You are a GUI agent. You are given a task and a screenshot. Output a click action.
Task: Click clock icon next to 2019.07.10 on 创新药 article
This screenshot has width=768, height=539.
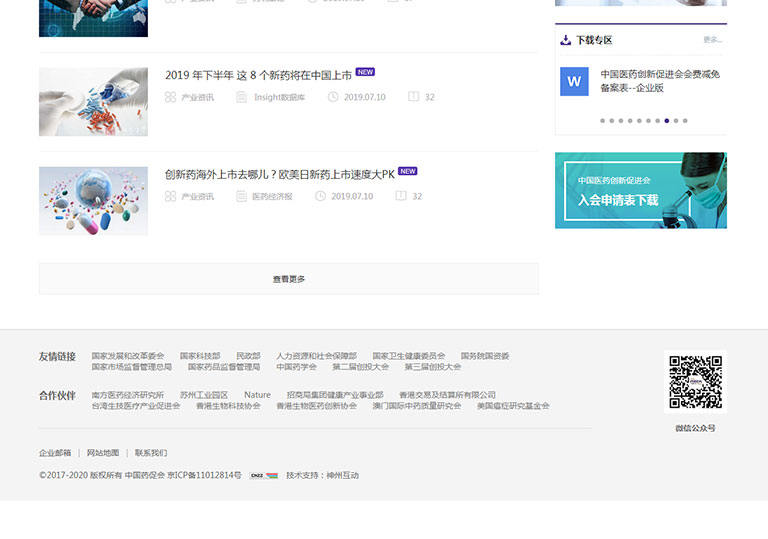pos(320,196)
